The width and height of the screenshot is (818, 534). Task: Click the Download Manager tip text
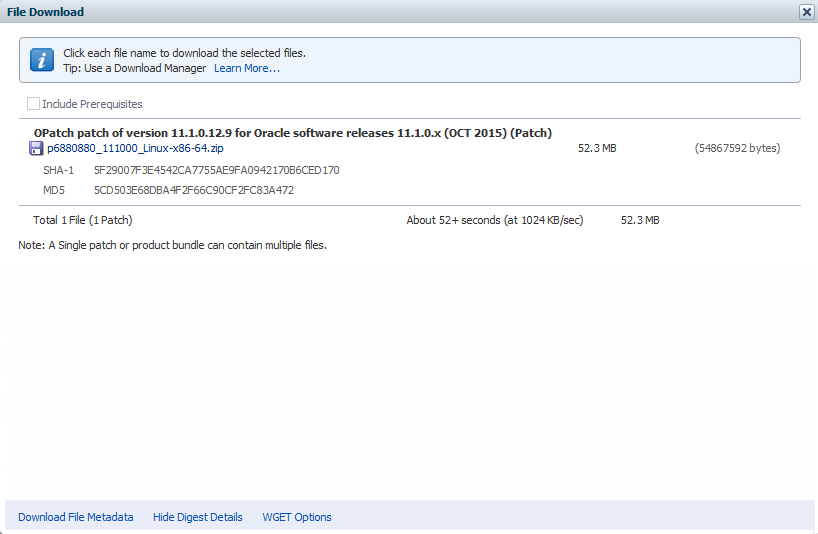(135, 68)
